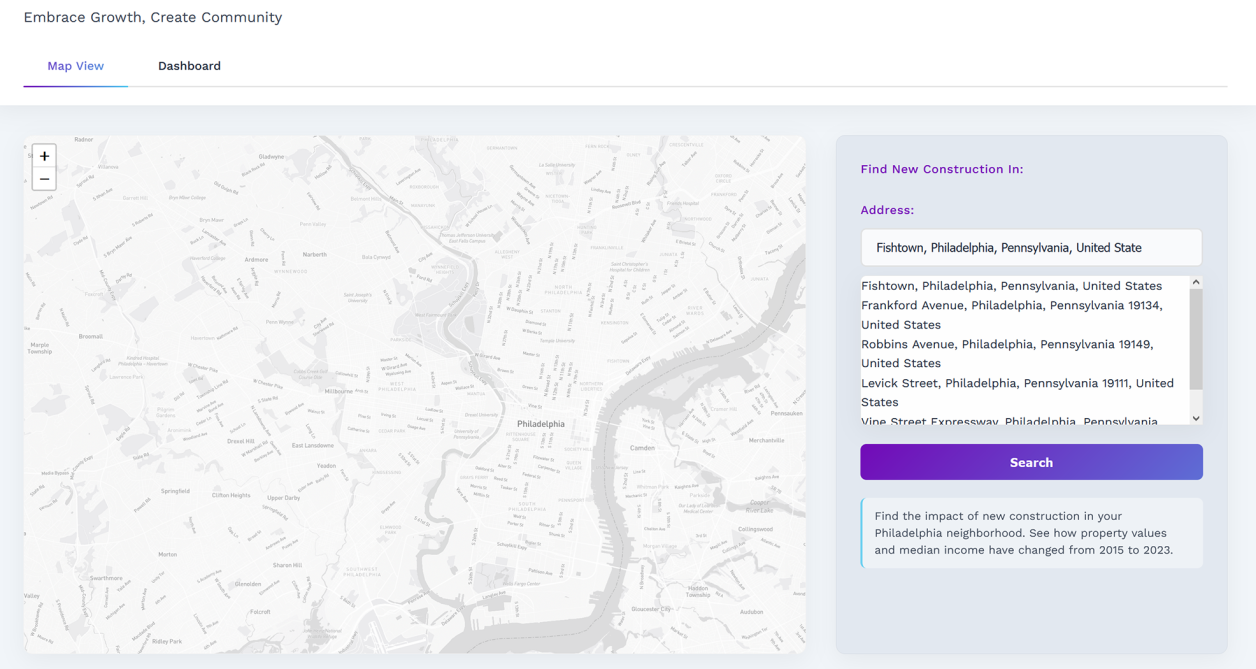The image size is (1256, 669).
Task: Click the Folcroft map label
Action: 260,611
